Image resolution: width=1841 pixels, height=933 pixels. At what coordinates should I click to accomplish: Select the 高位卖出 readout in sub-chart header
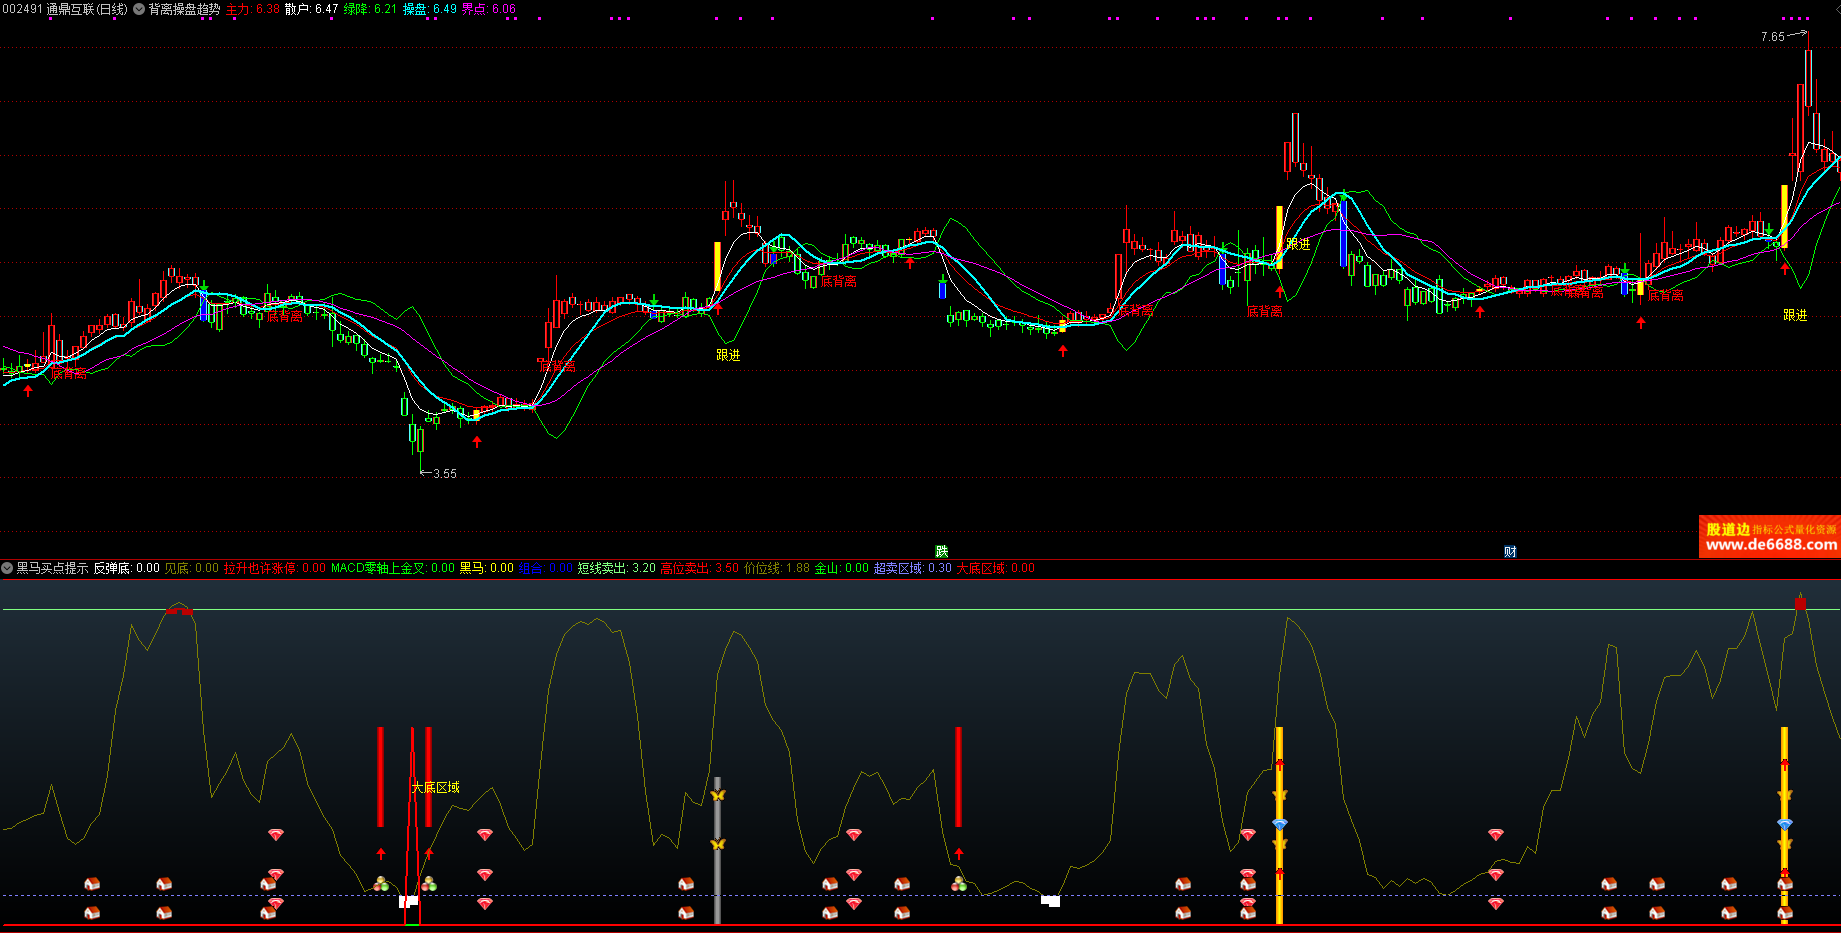[699, 568]
